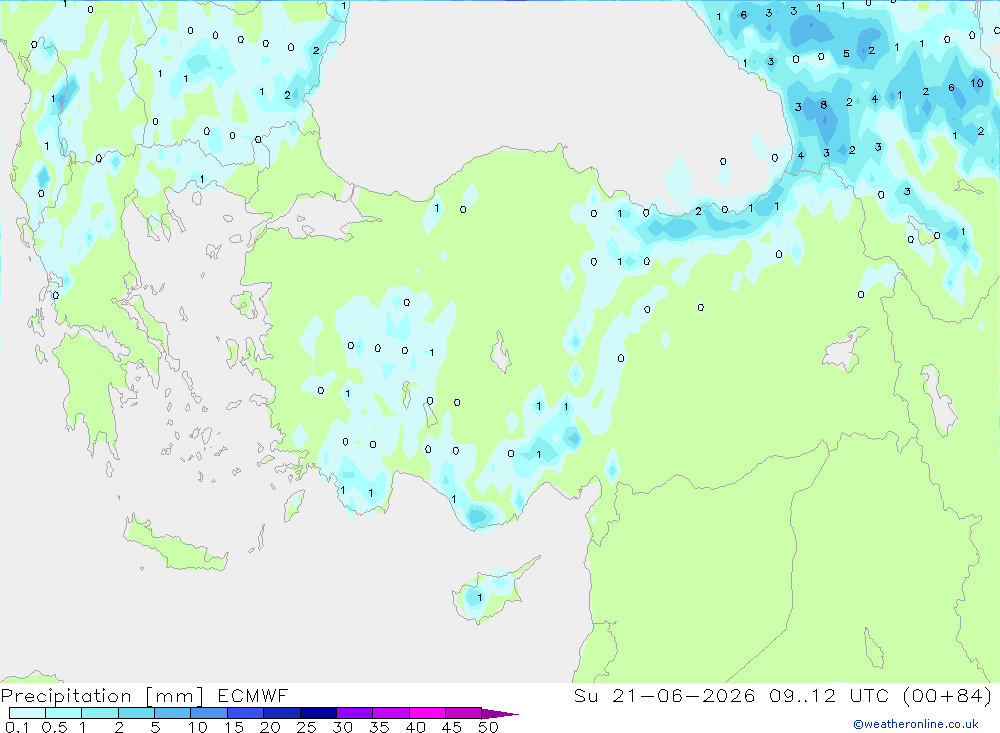
Task: Select the 35–40 mm legend swatch
Action: [x=390, y=713]
